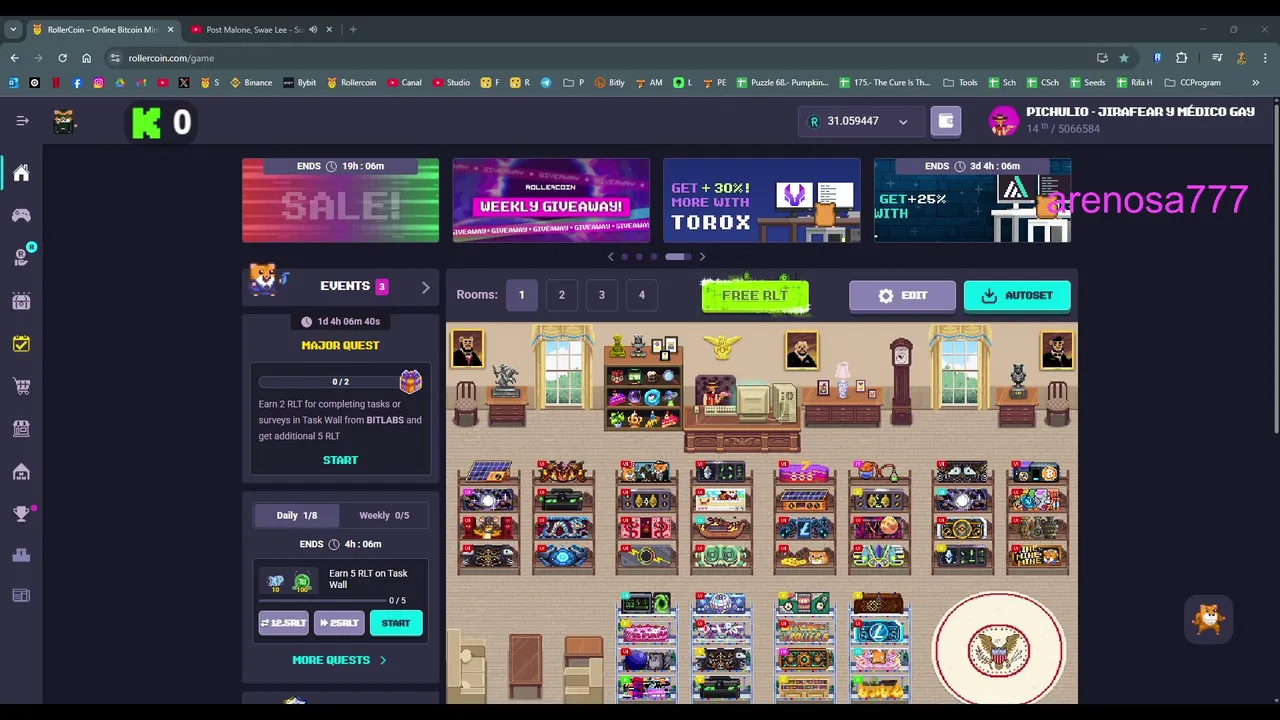Open the Telegram bookmark icon
1280x720 pixels.
[x=546, y=83]
